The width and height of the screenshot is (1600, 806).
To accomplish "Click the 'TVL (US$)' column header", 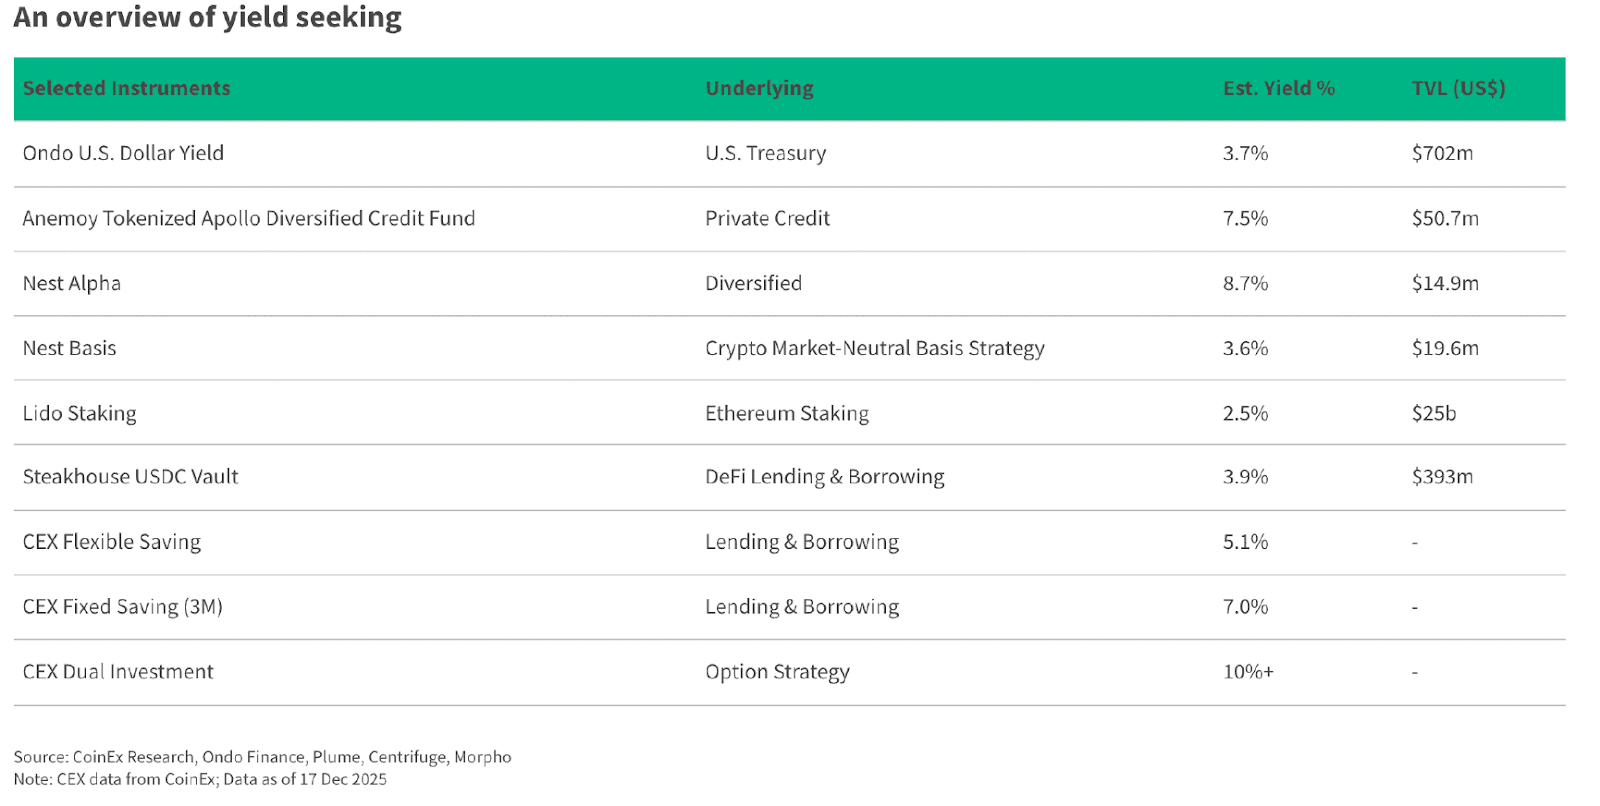I will 1458,88.
